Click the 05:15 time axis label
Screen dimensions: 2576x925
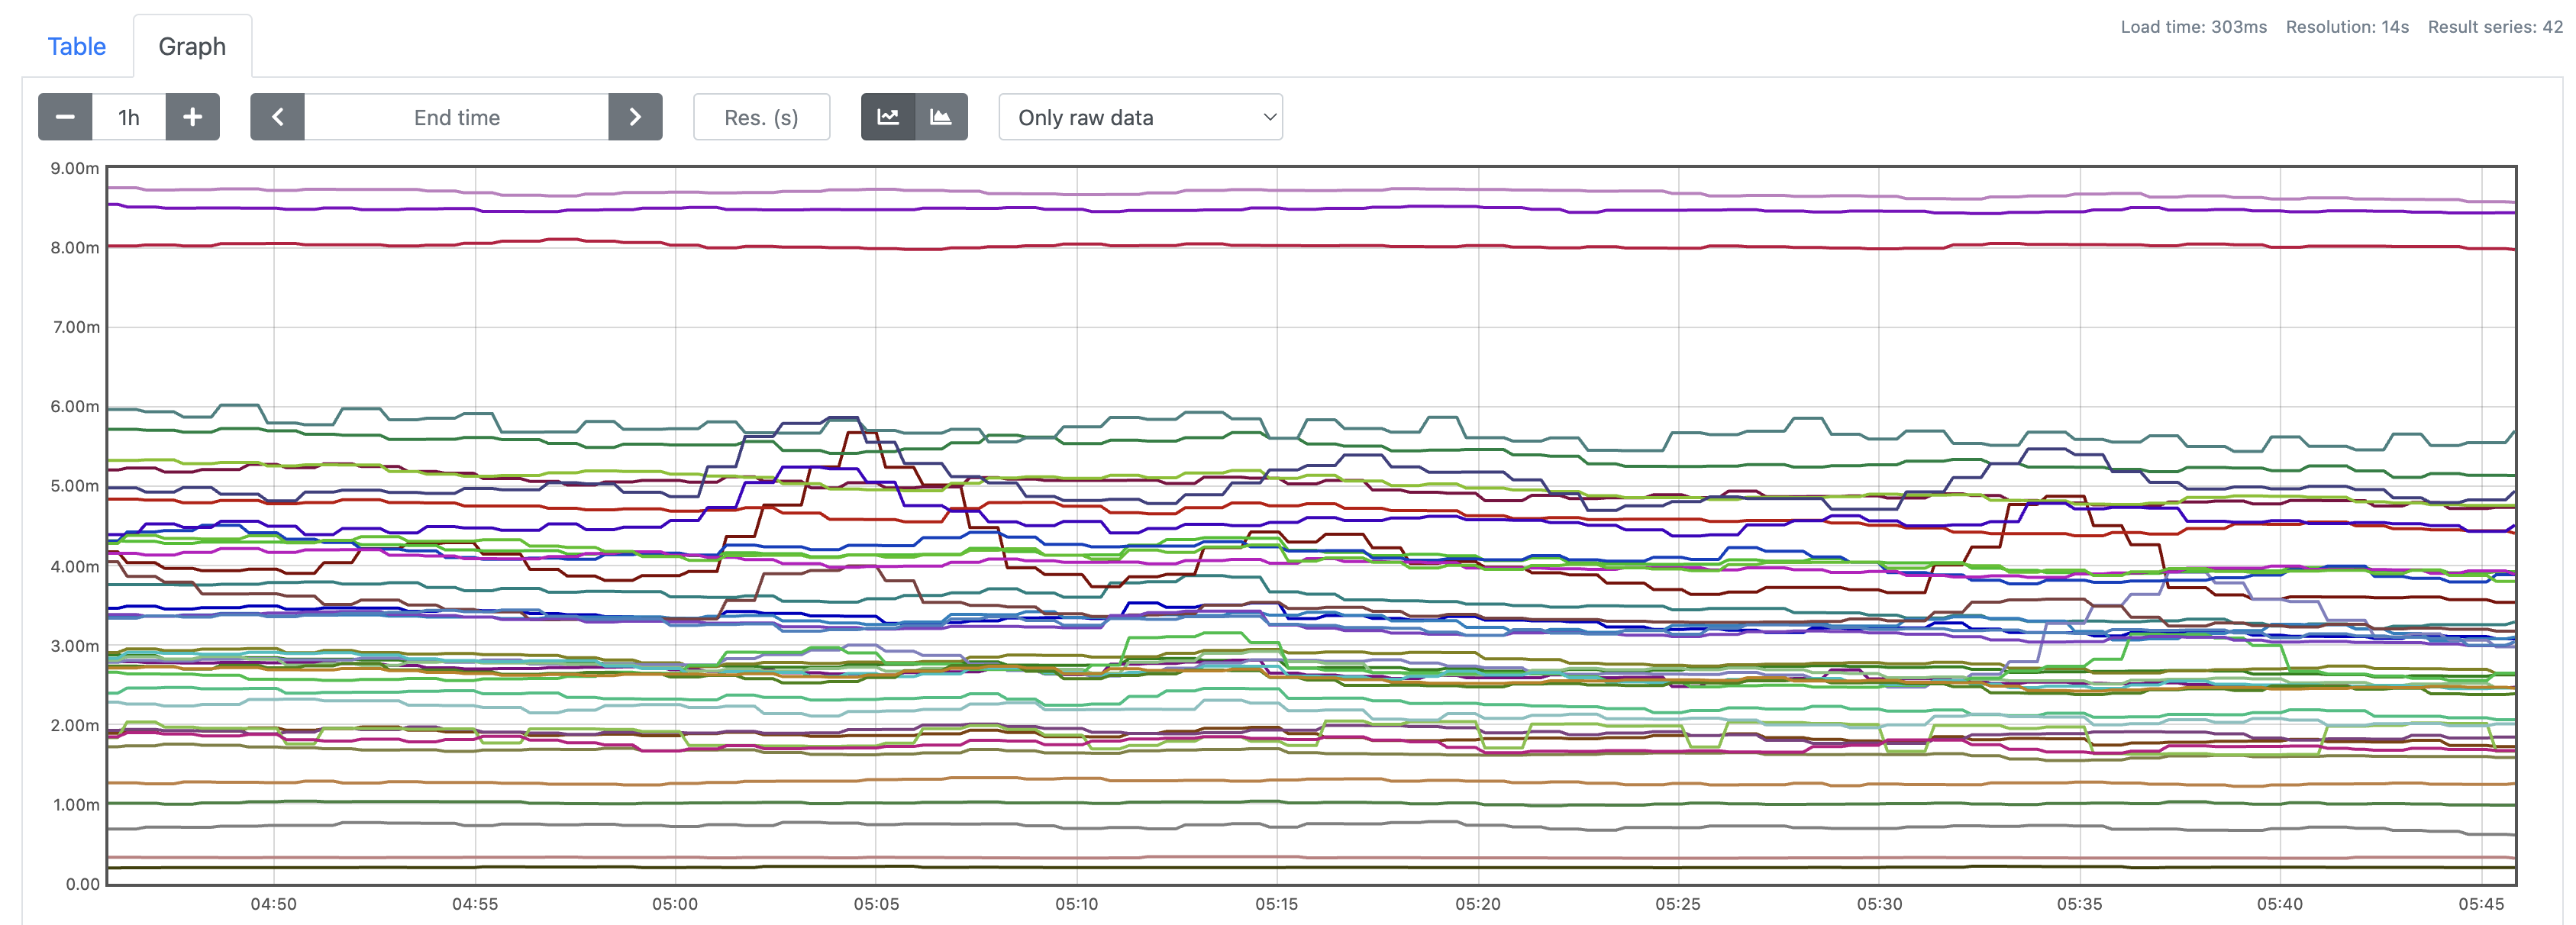[1276, 904]
